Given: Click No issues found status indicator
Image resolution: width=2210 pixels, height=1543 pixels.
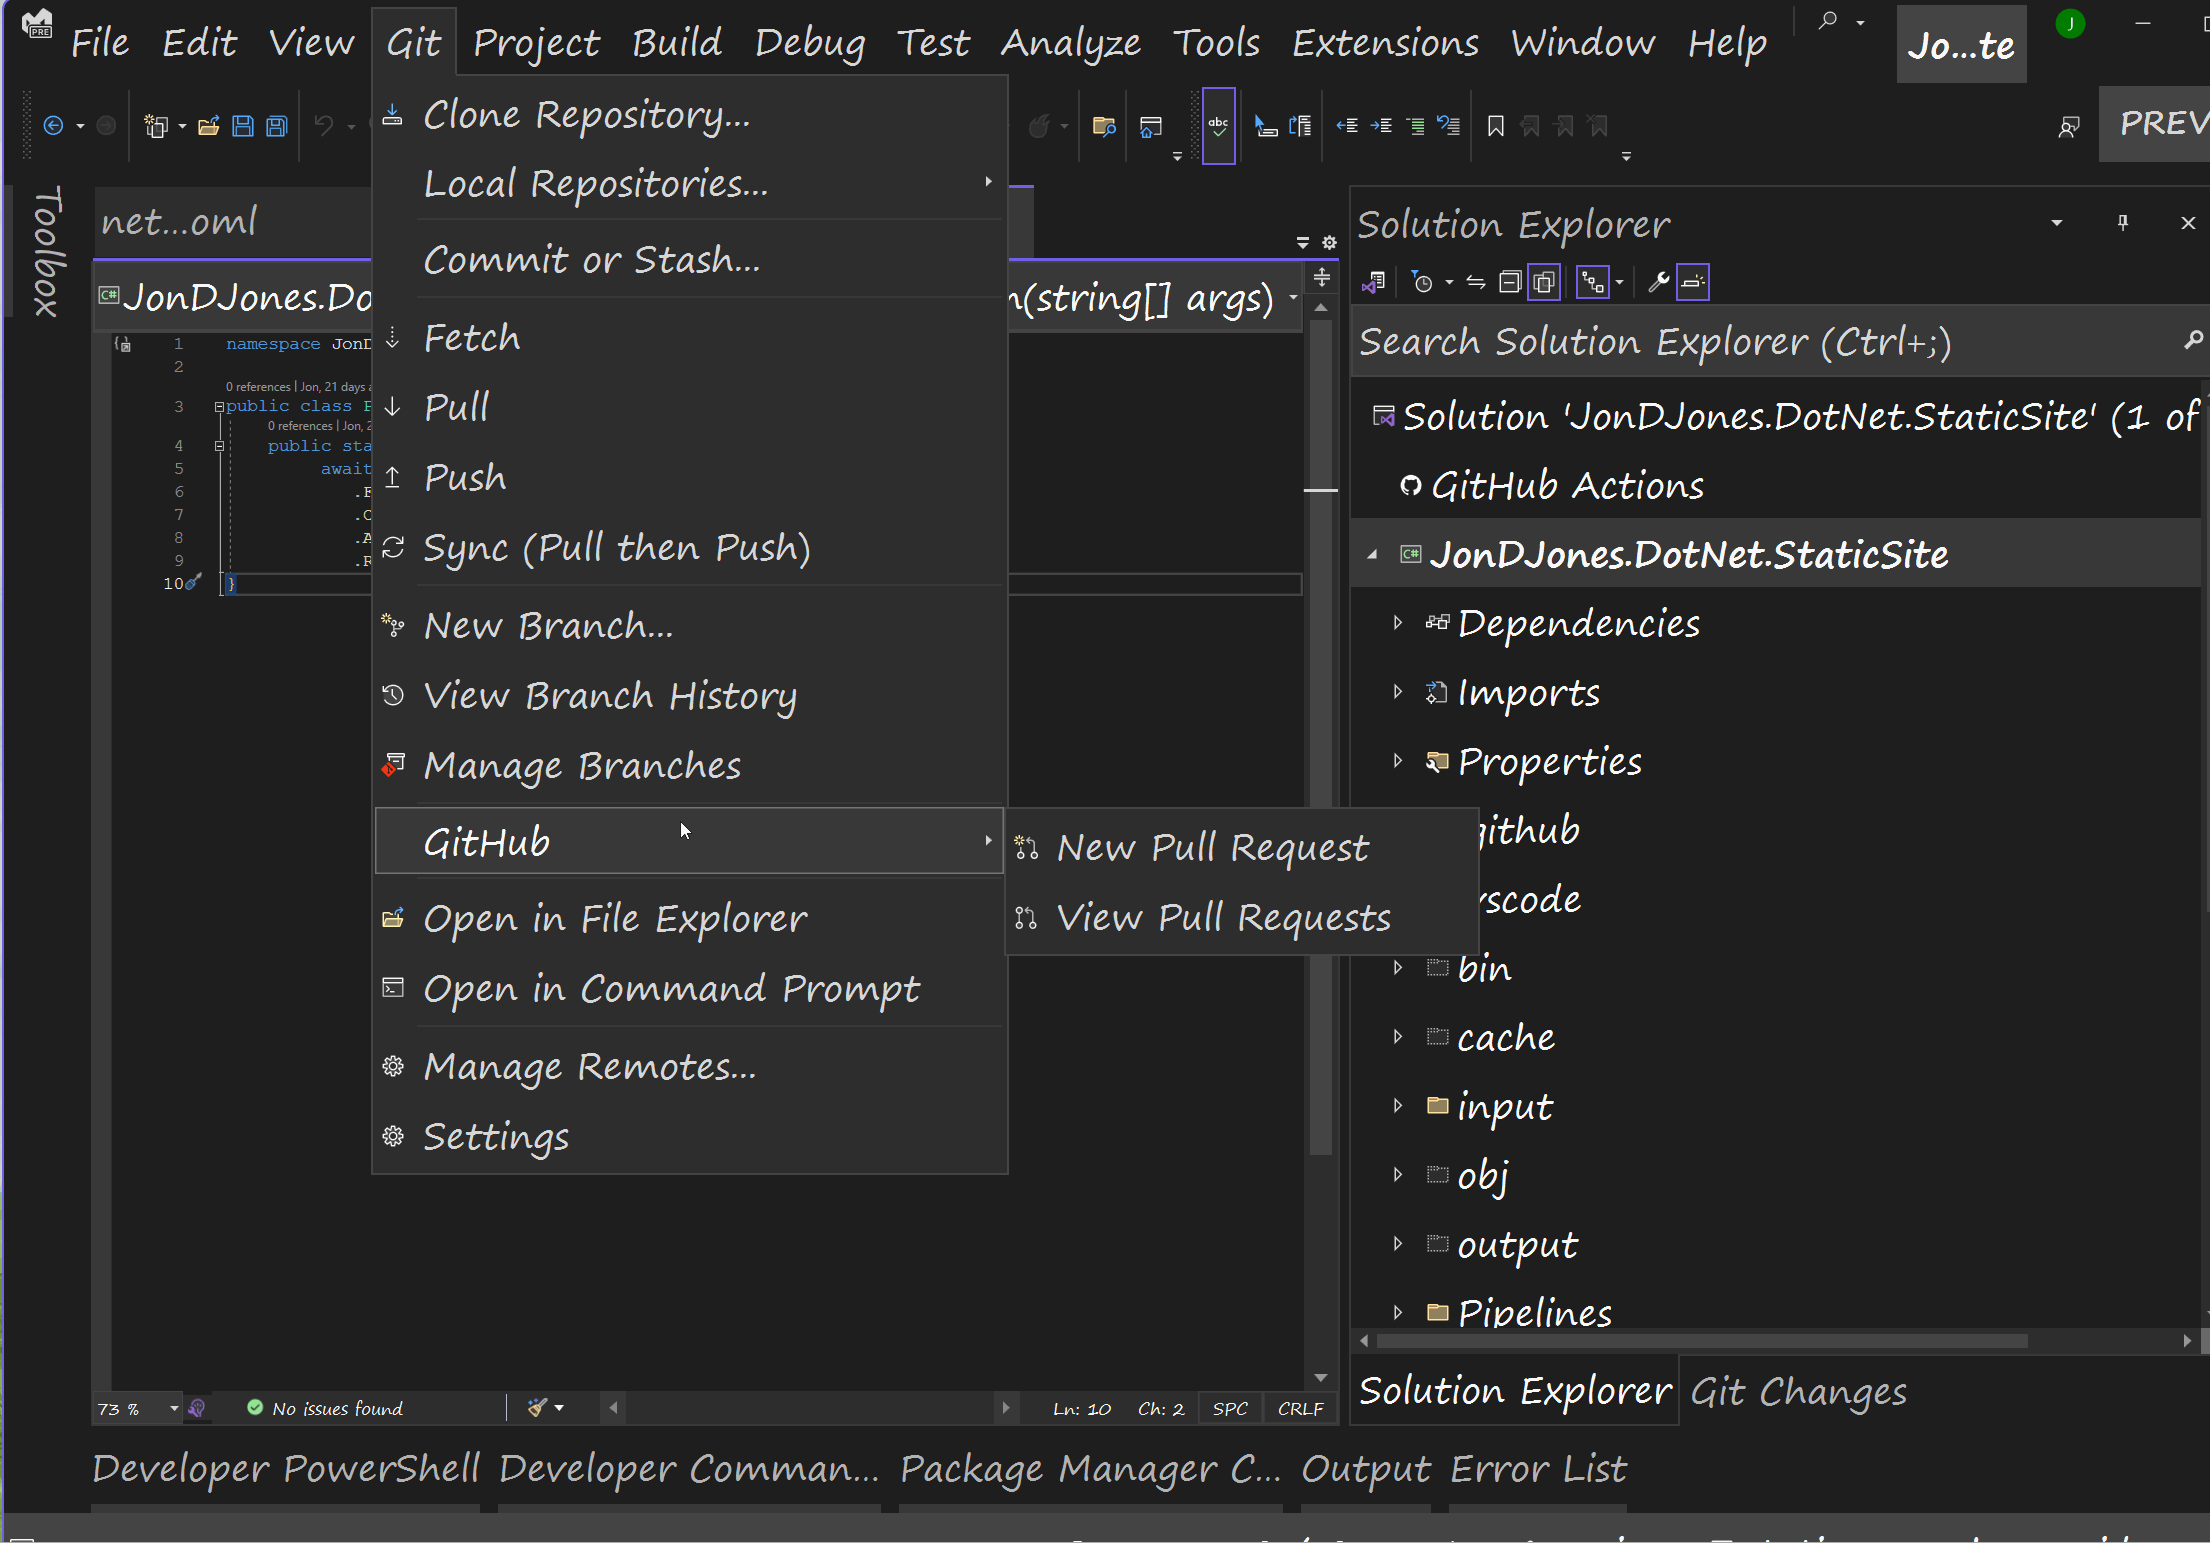Looking at the screenshot, I should pyautogui.click(x=325, y=1408).
